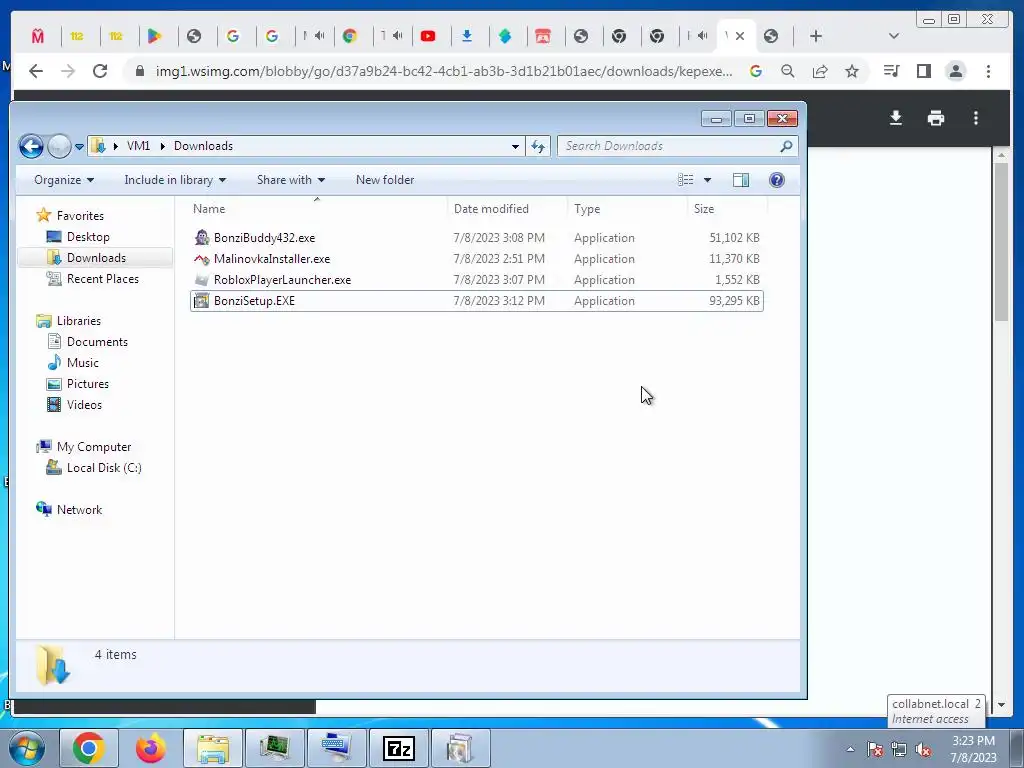Open Libraries in navigation pane
This screenshot has height=768, width=1024.
click(x=78, y=321)
